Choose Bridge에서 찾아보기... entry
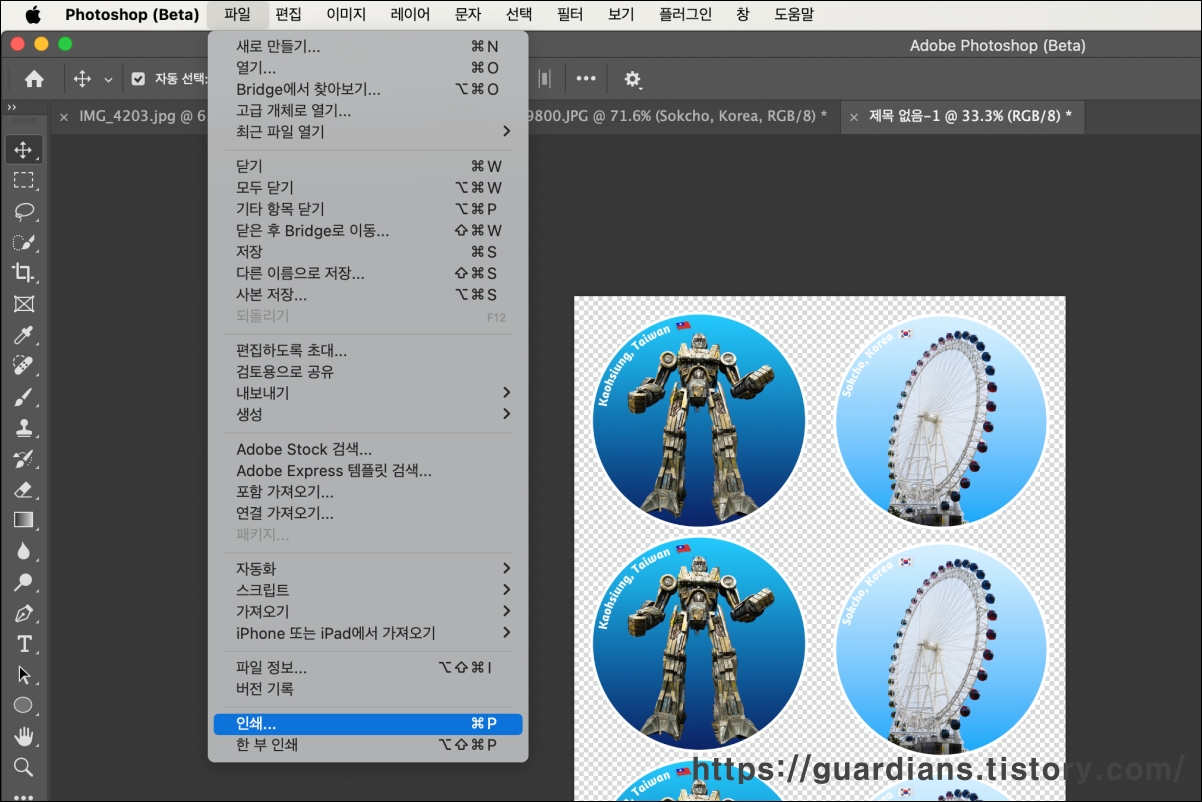The image size is (1202, 802). coord(368,90)
